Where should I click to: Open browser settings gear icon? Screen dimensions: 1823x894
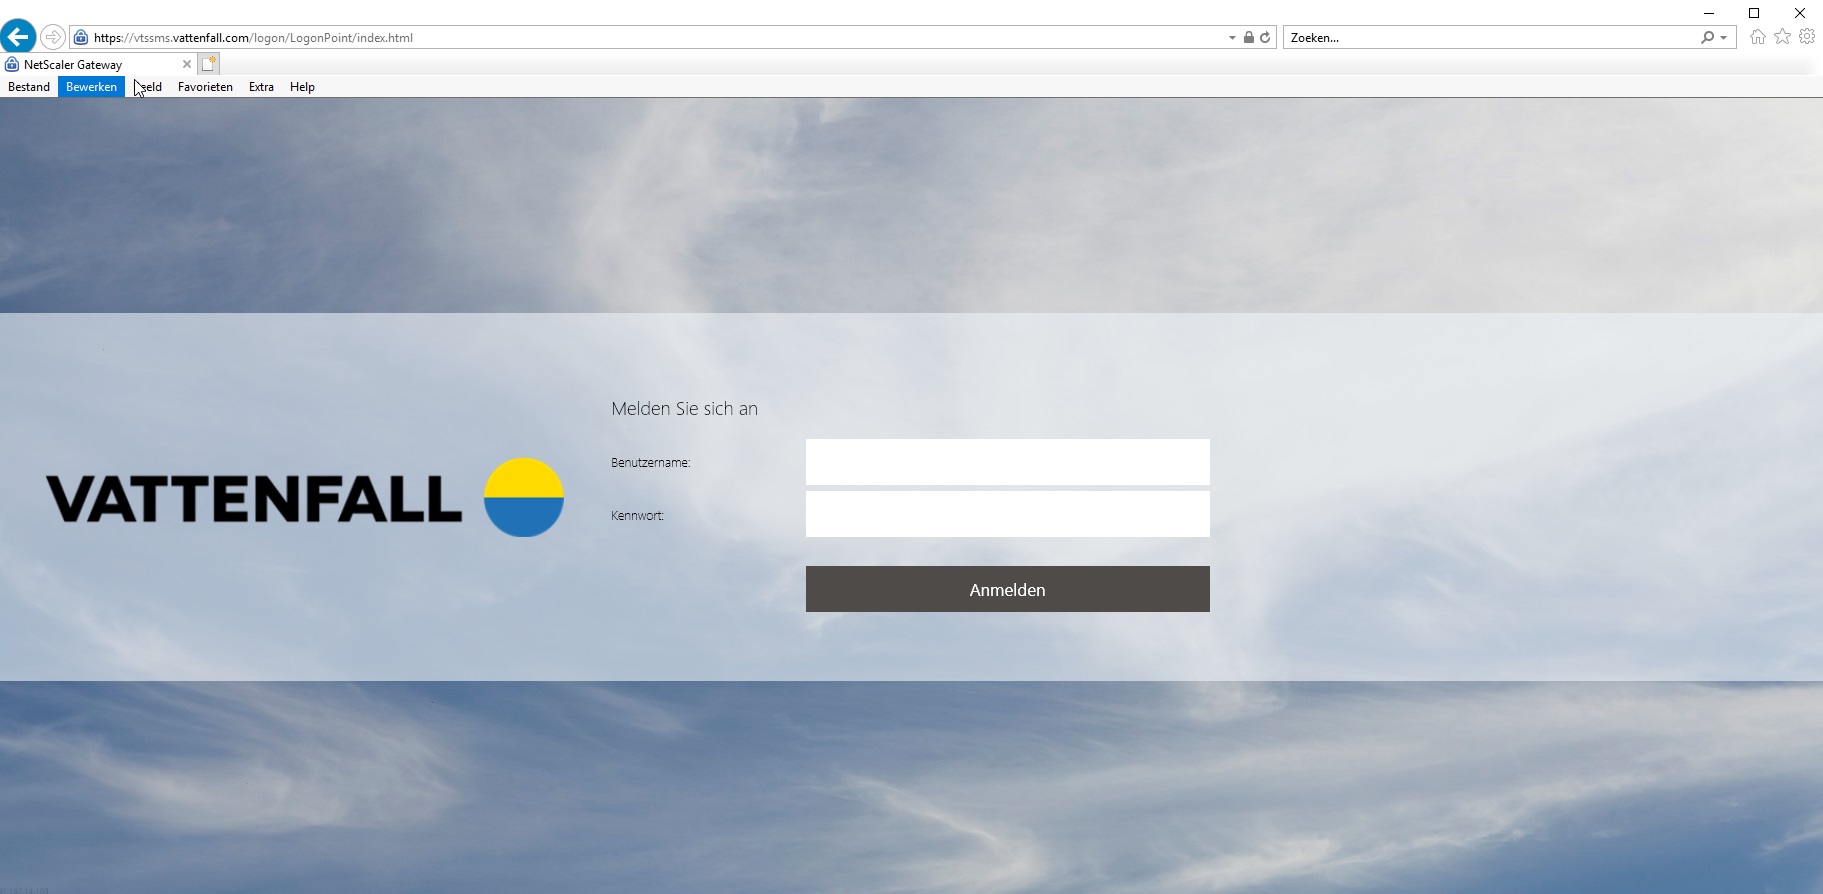[x=1807, y=37]
